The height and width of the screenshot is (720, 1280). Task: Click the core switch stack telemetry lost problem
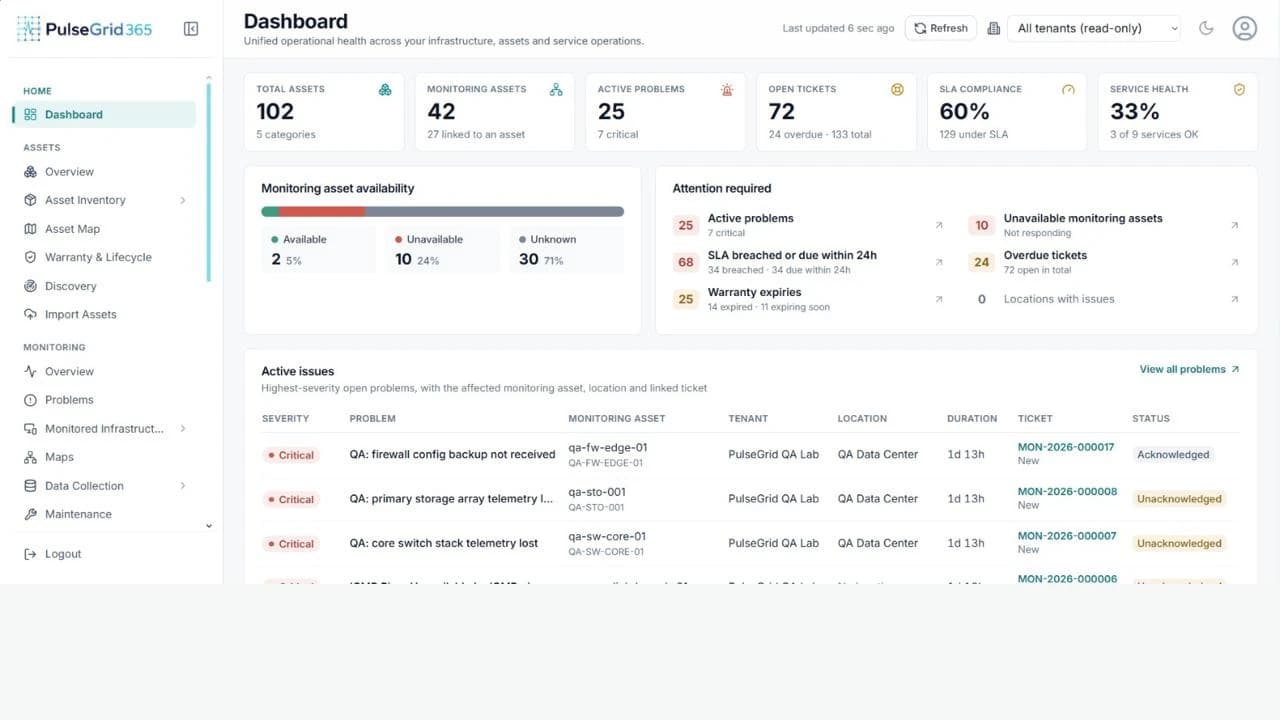[443, 543]
